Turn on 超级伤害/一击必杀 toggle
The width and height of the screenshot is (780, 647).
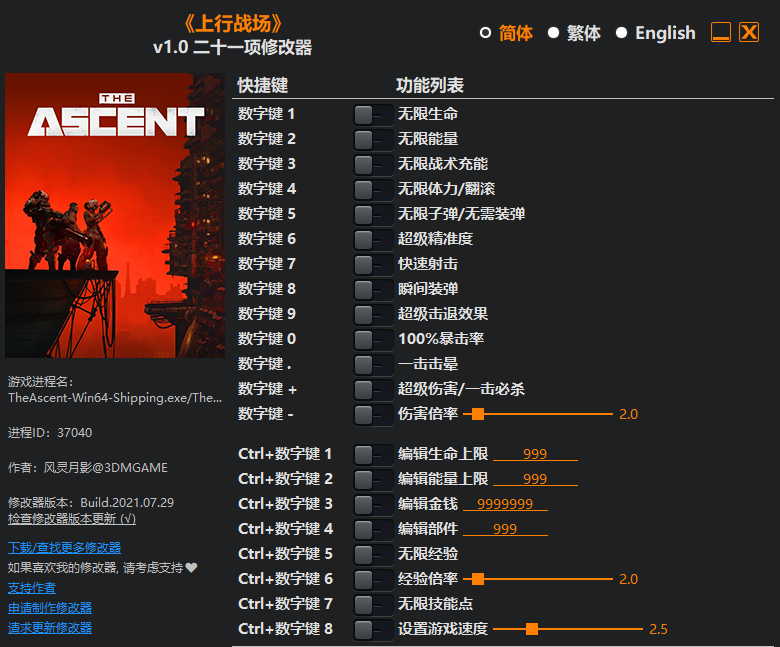tap(373, 389)
